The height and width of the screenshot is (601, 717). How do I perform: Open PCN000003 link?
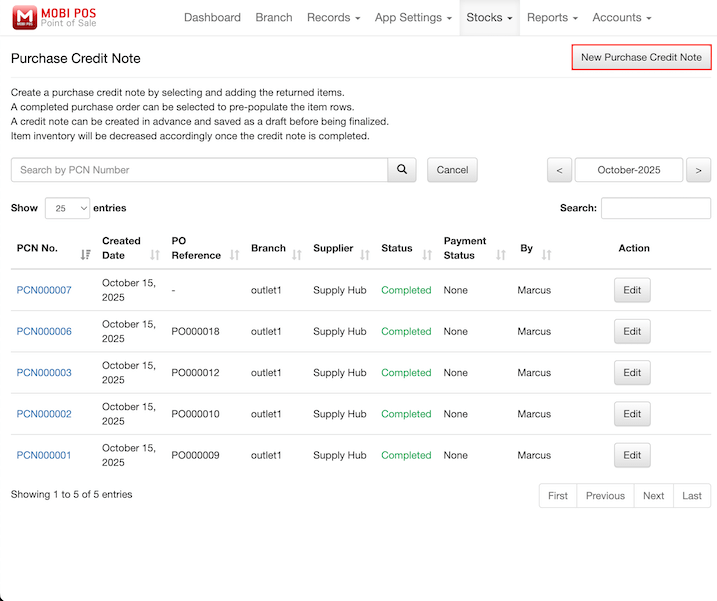pyautogui.click(x=44, y=372)
